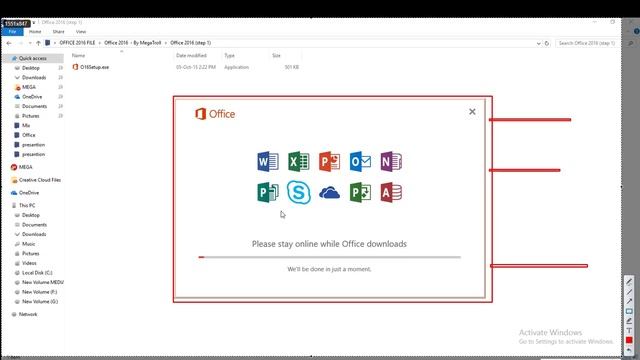Open the red color swatch in capture toolbar

[x=629, y=340]
